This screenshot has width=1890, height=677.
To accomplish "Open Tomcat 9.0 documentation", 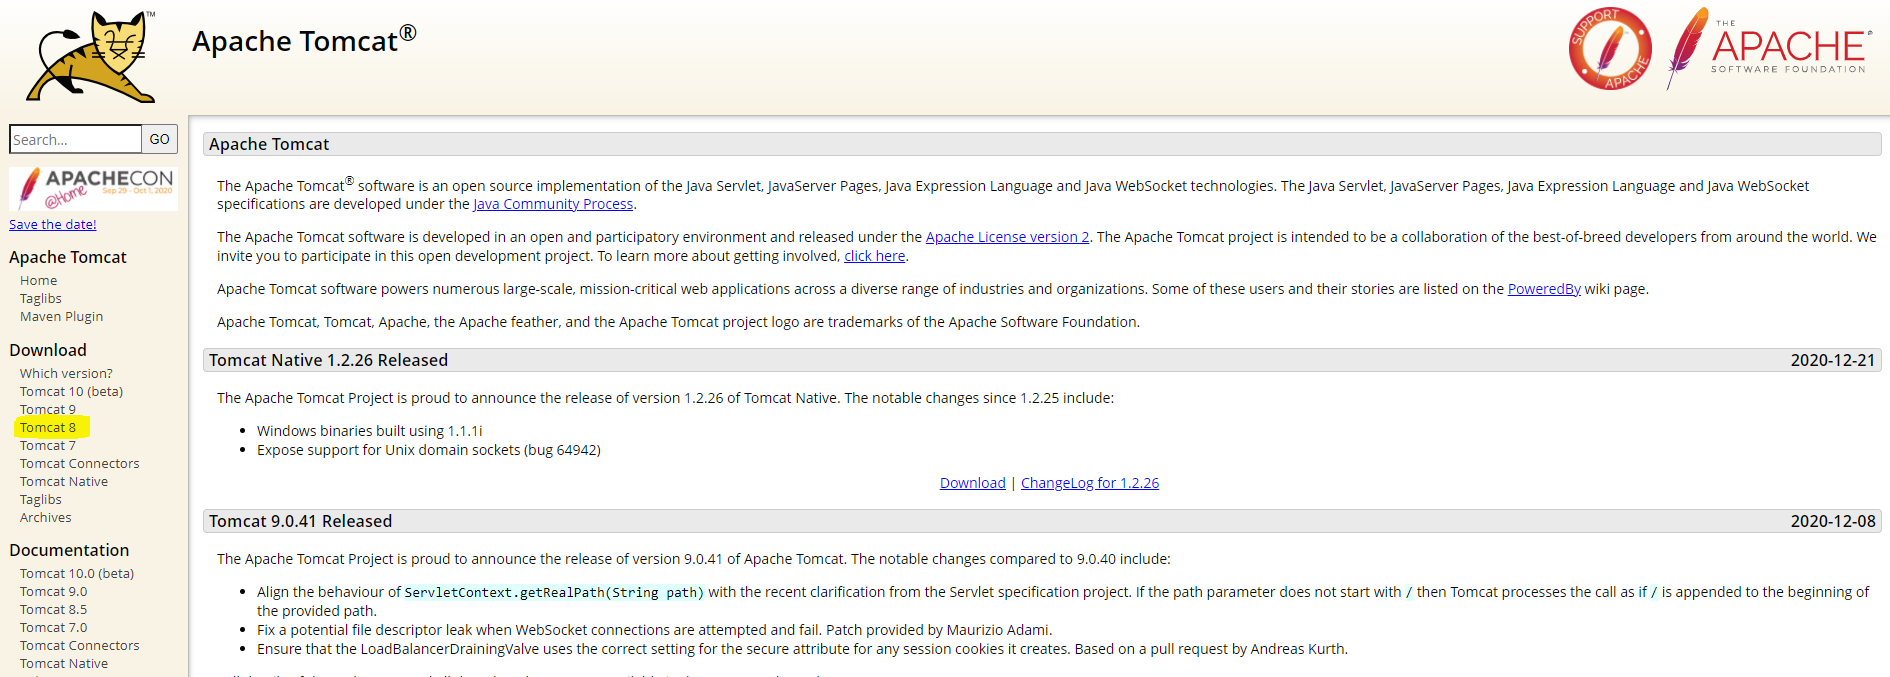I will point(54,592).
